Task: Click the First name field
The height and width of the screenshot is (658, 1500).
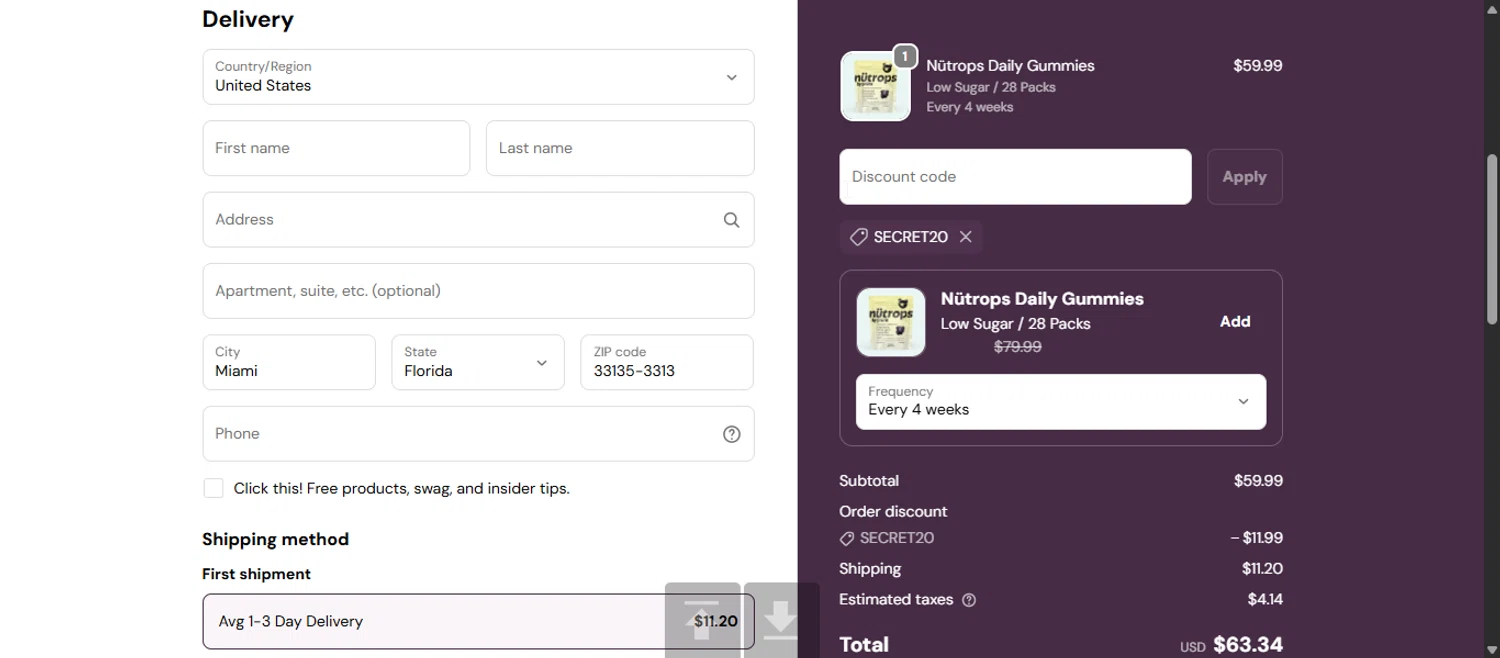Action: click(336, 148)
